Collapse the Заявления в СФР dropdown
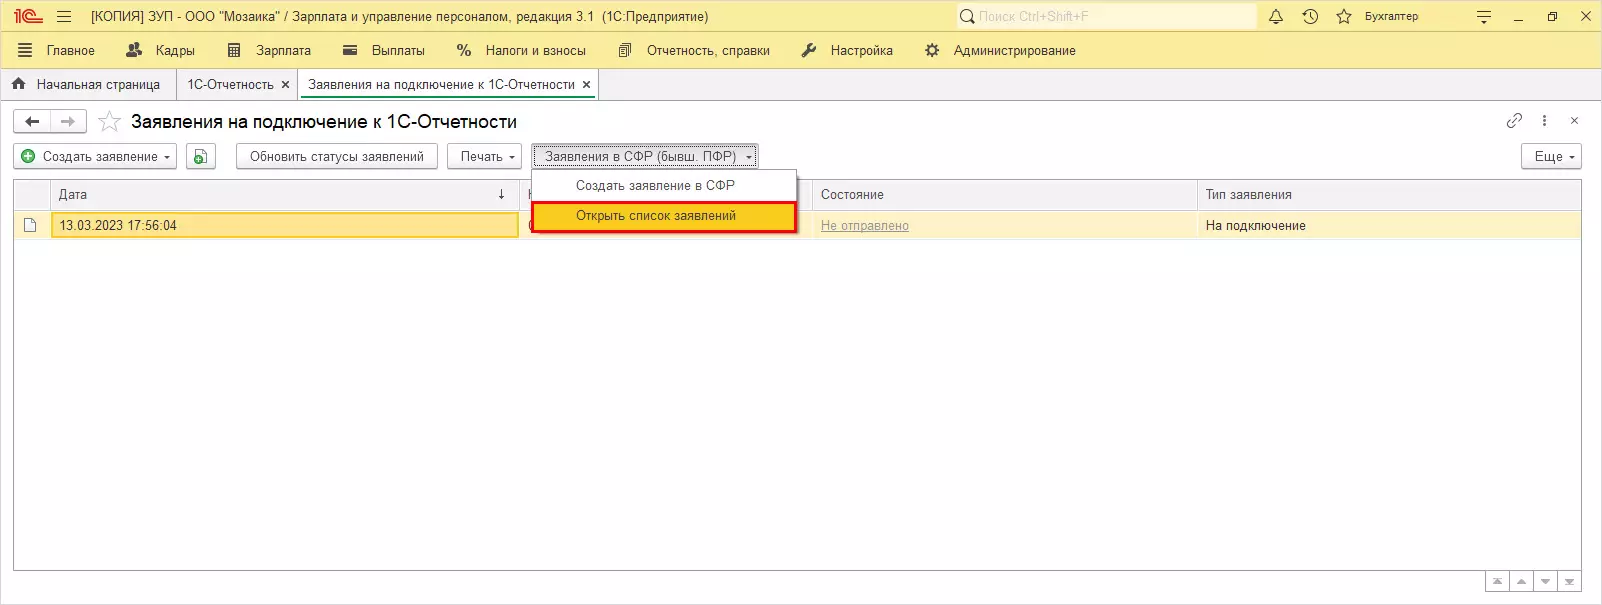This screenshot has height=605, width=1602. click(x=645, y=156)
